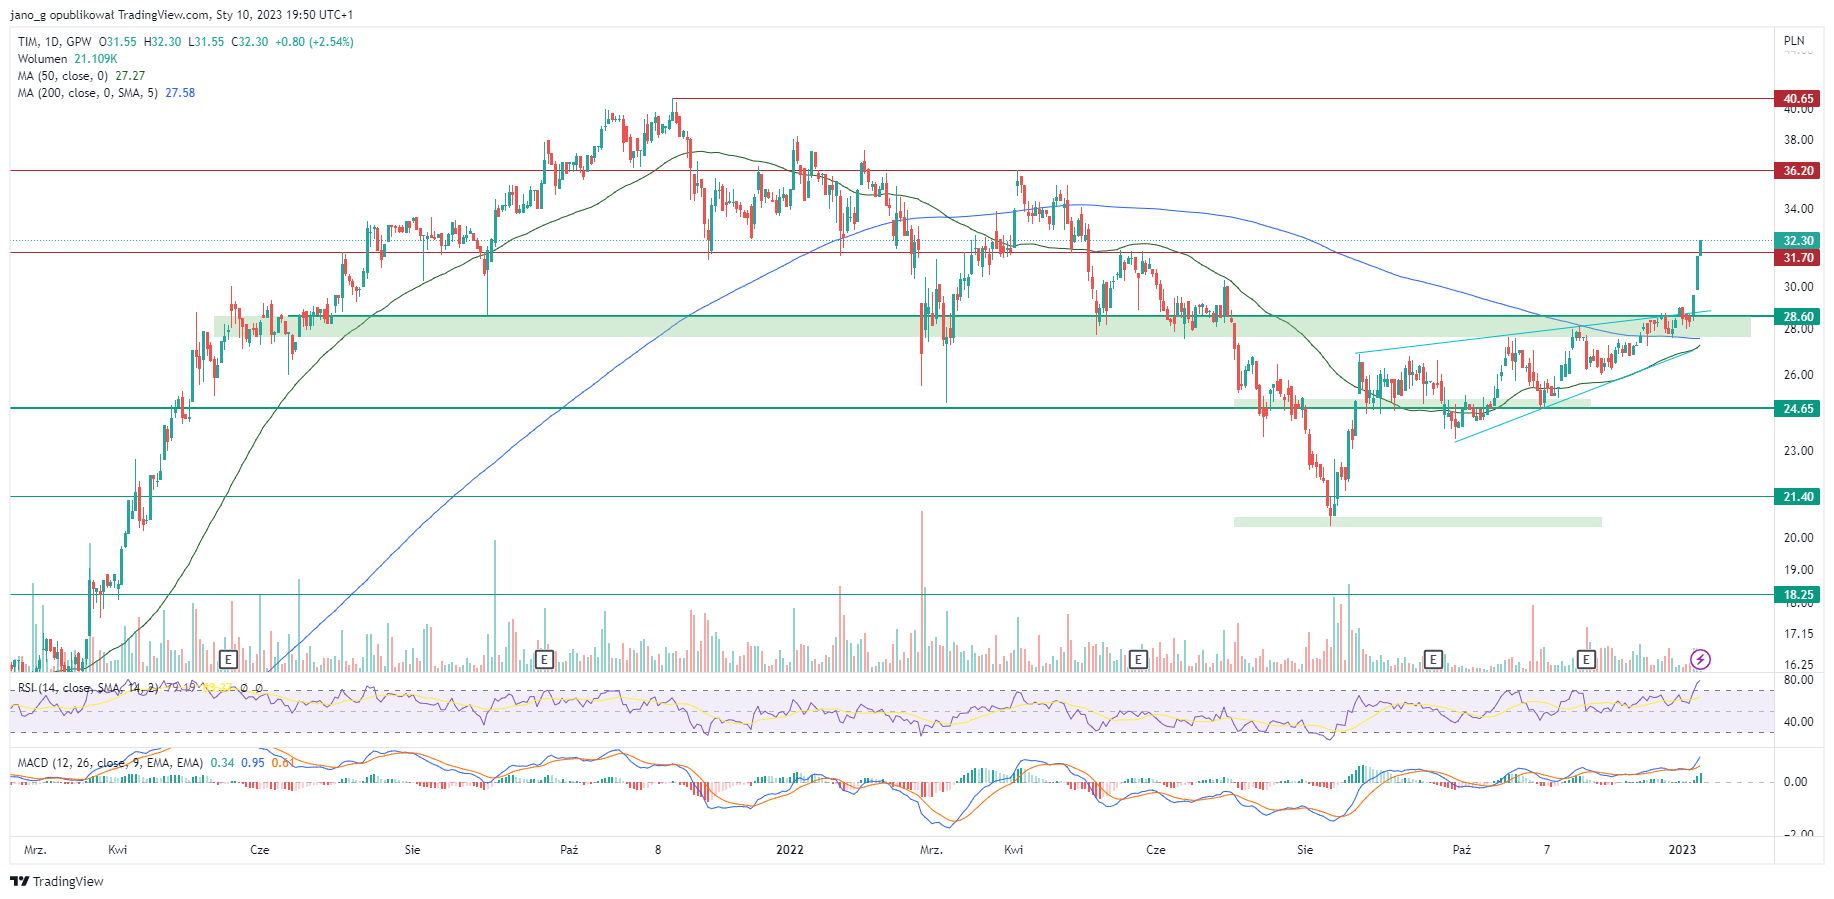Image resolution: width=1834 pixels, height=899 pixels.
Task: Open earnings E marker left of Paź 2021
Action: 544,659
